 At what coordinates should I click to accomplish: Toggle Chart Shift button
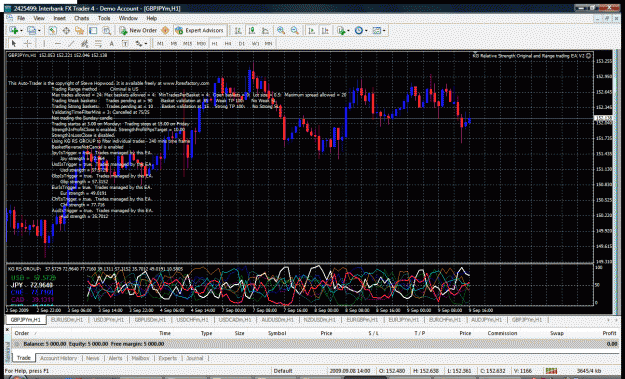tap(325, 31)
